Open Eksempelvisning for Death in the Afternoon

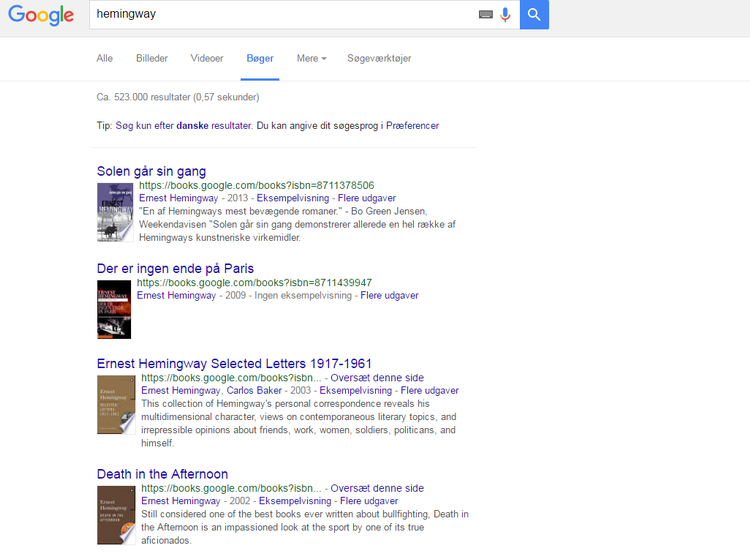point(295,501)
